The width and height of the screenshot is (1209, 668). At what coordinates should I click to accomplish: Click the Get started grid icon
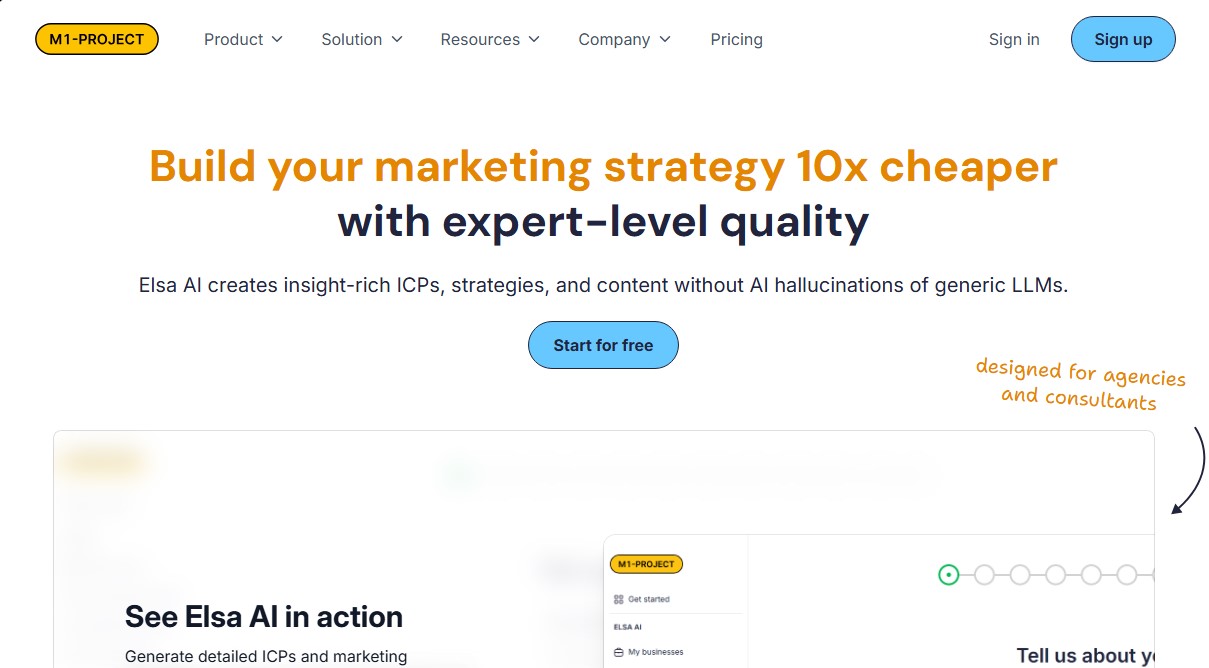point(619,599)
